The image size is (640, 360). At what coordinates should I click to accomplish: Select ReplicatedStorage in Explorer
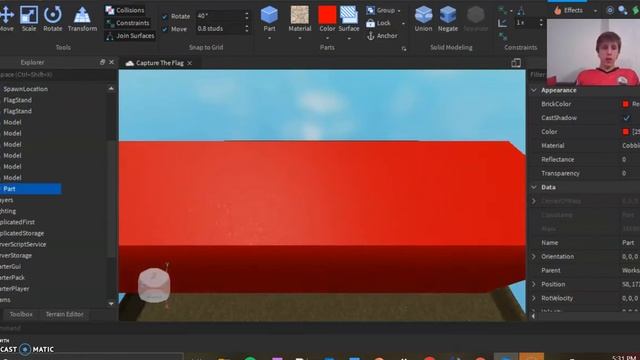point(22,233)
